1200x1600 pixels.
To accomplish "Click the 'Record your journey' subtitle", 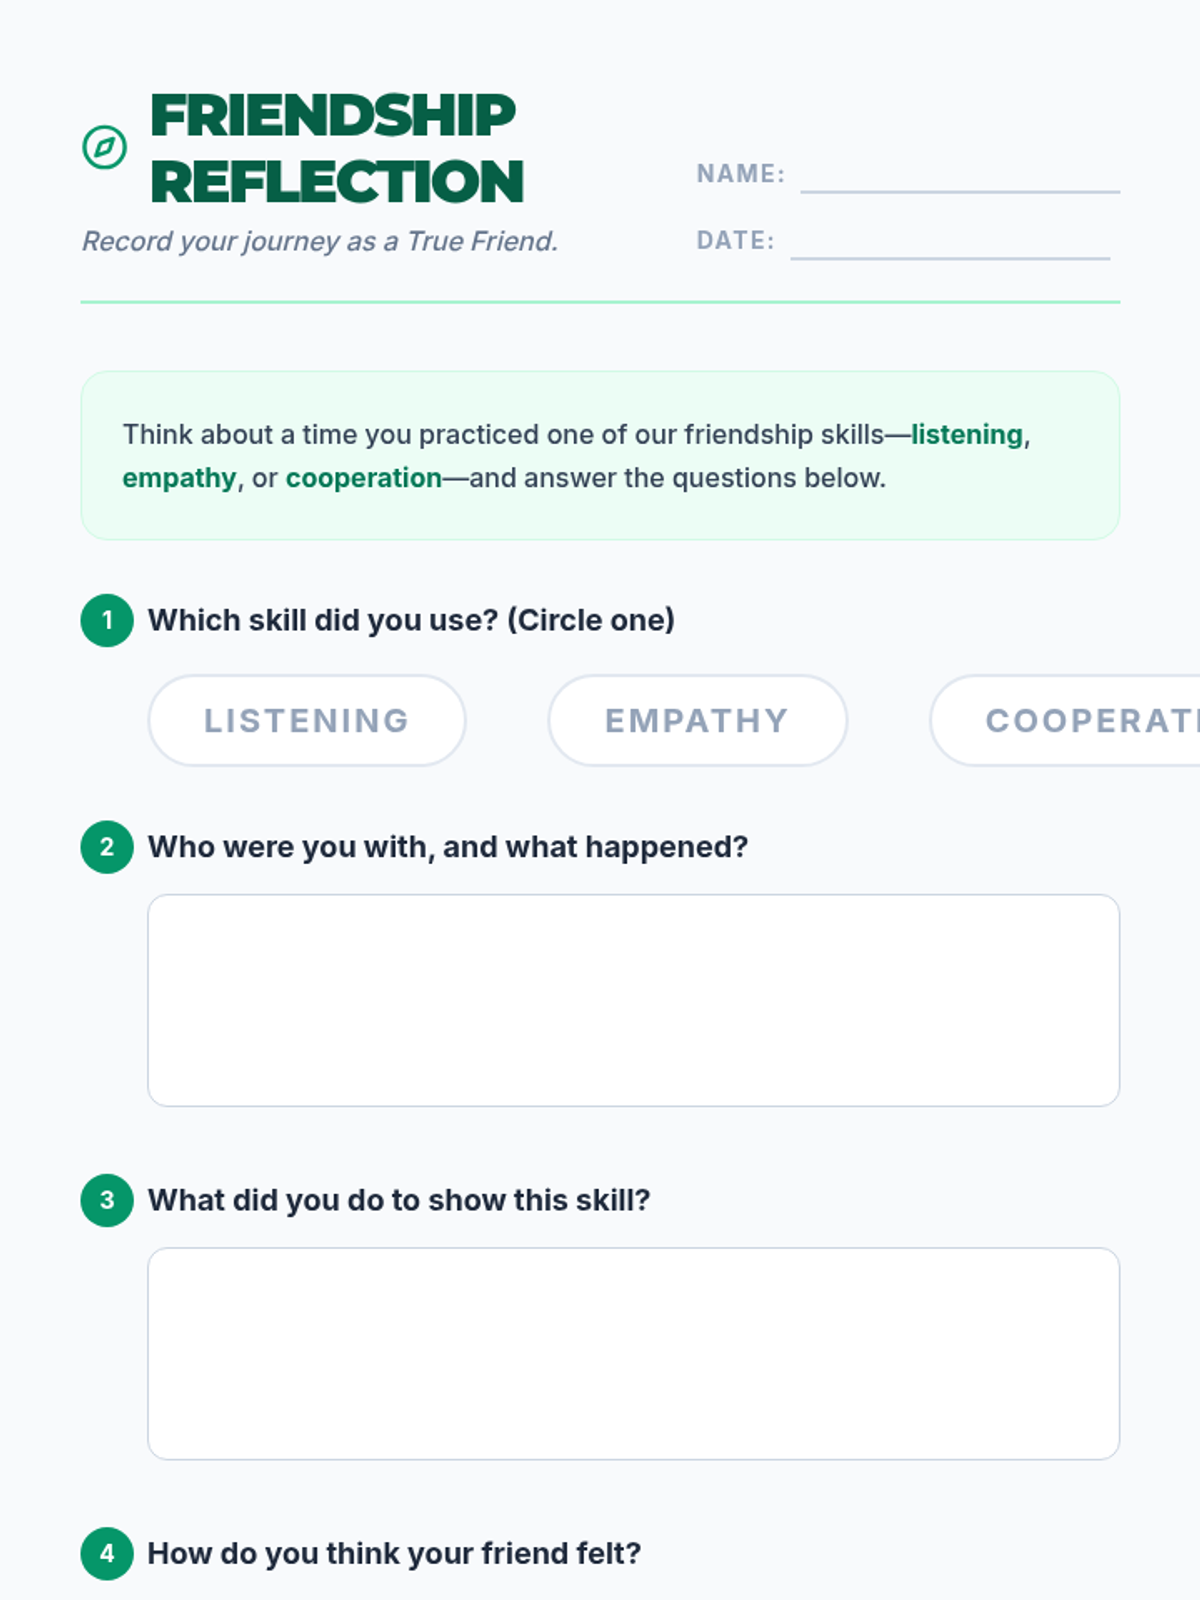I will tap(319, 241).
